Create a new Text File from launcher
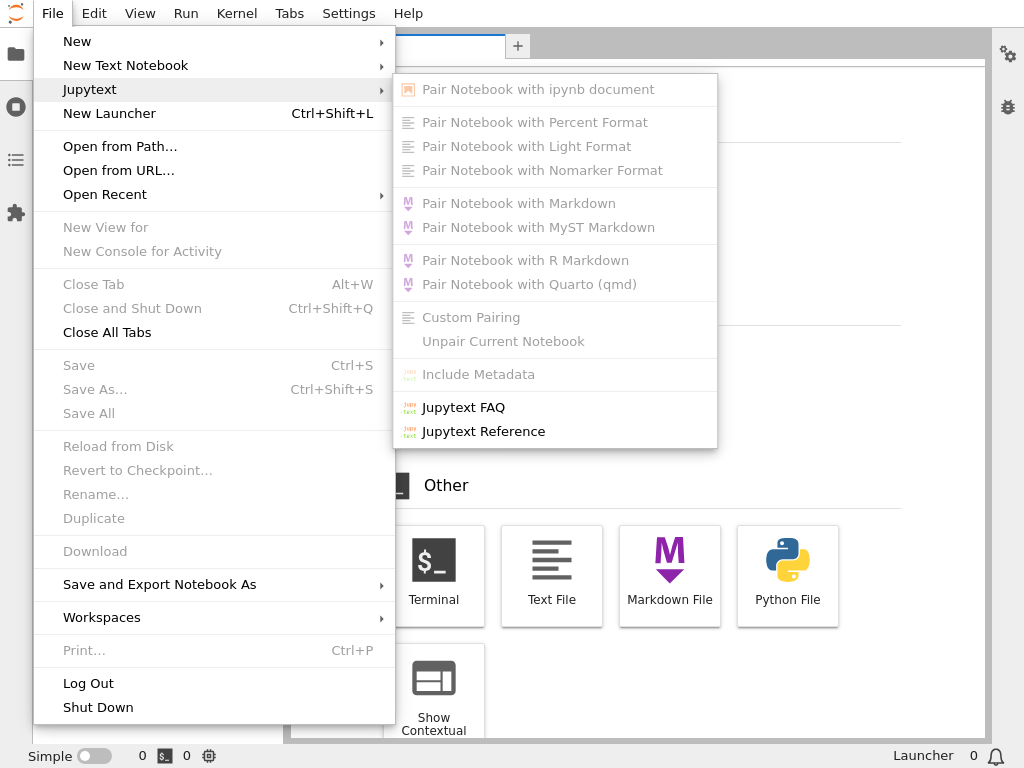 pos(552,576)
